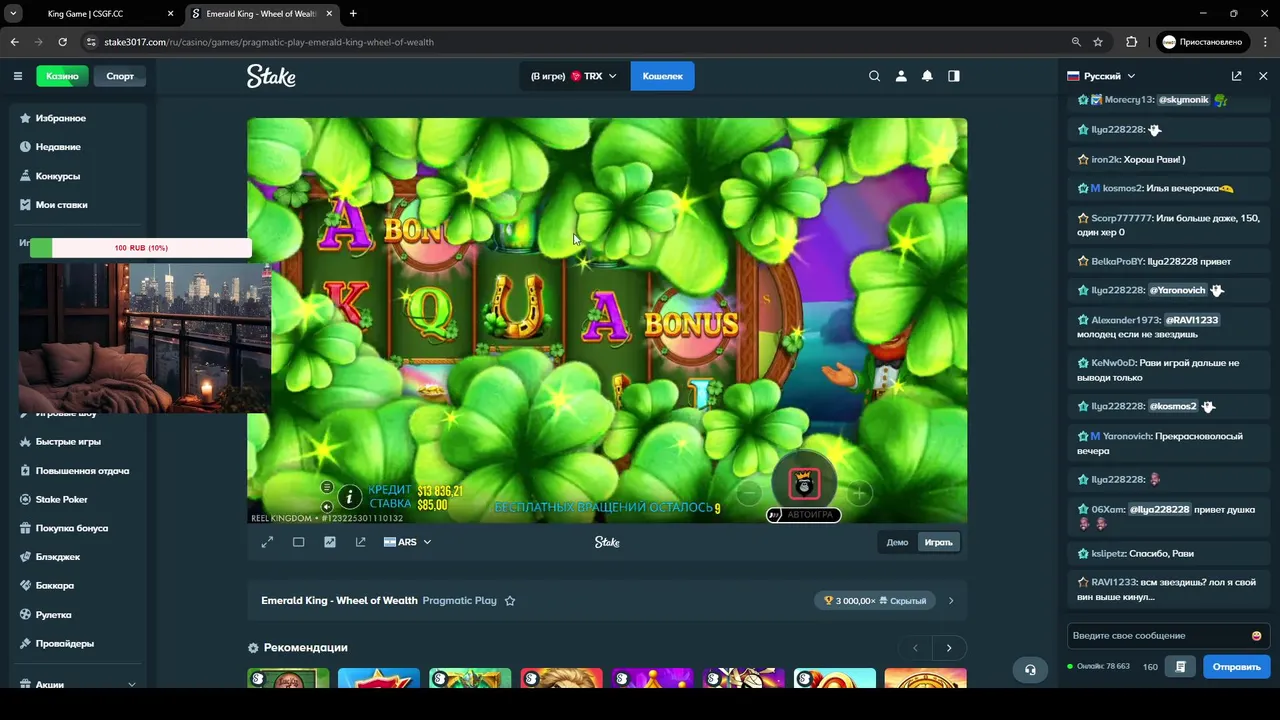1280x720 pixels.
Task: Pop out chat into new window
Action: [1237, 76]
